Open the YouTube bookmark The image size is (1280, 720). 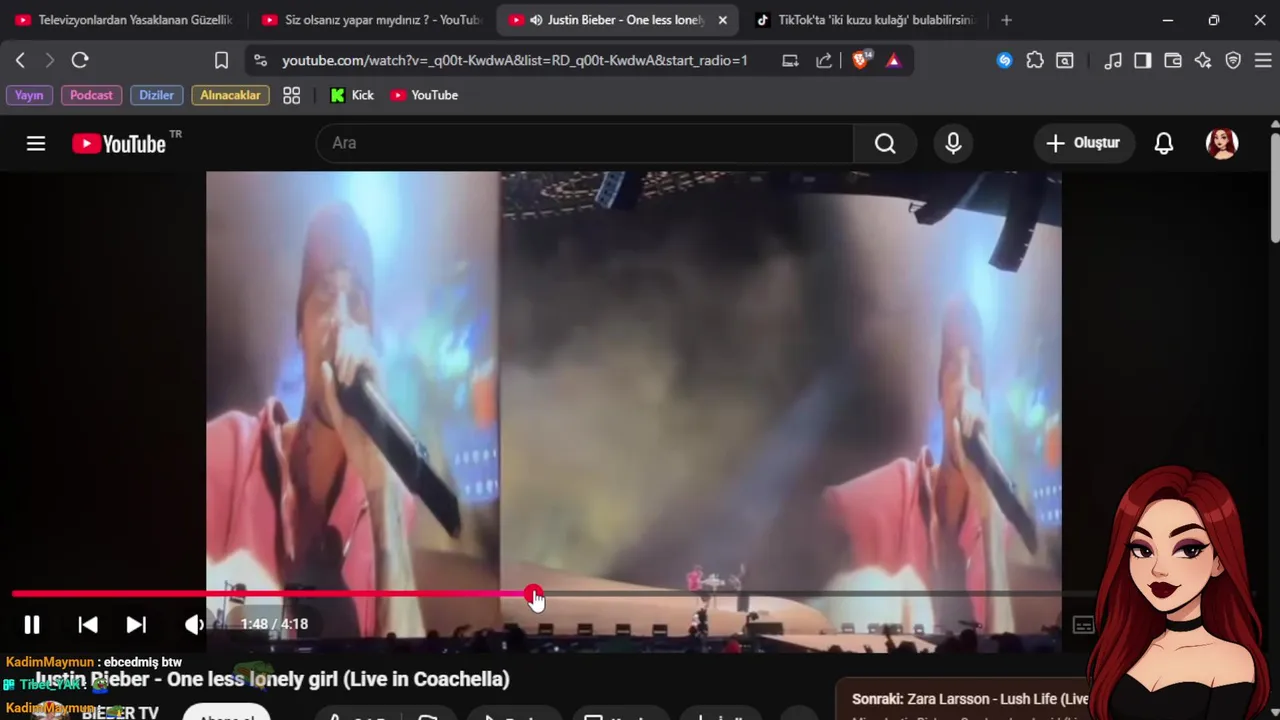[424, 95]
